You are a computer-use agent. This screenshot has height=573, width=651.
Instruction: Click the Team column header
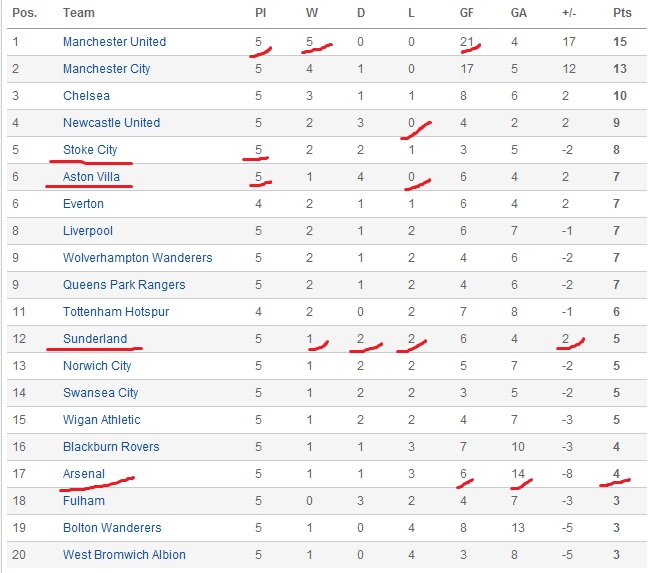79,13
